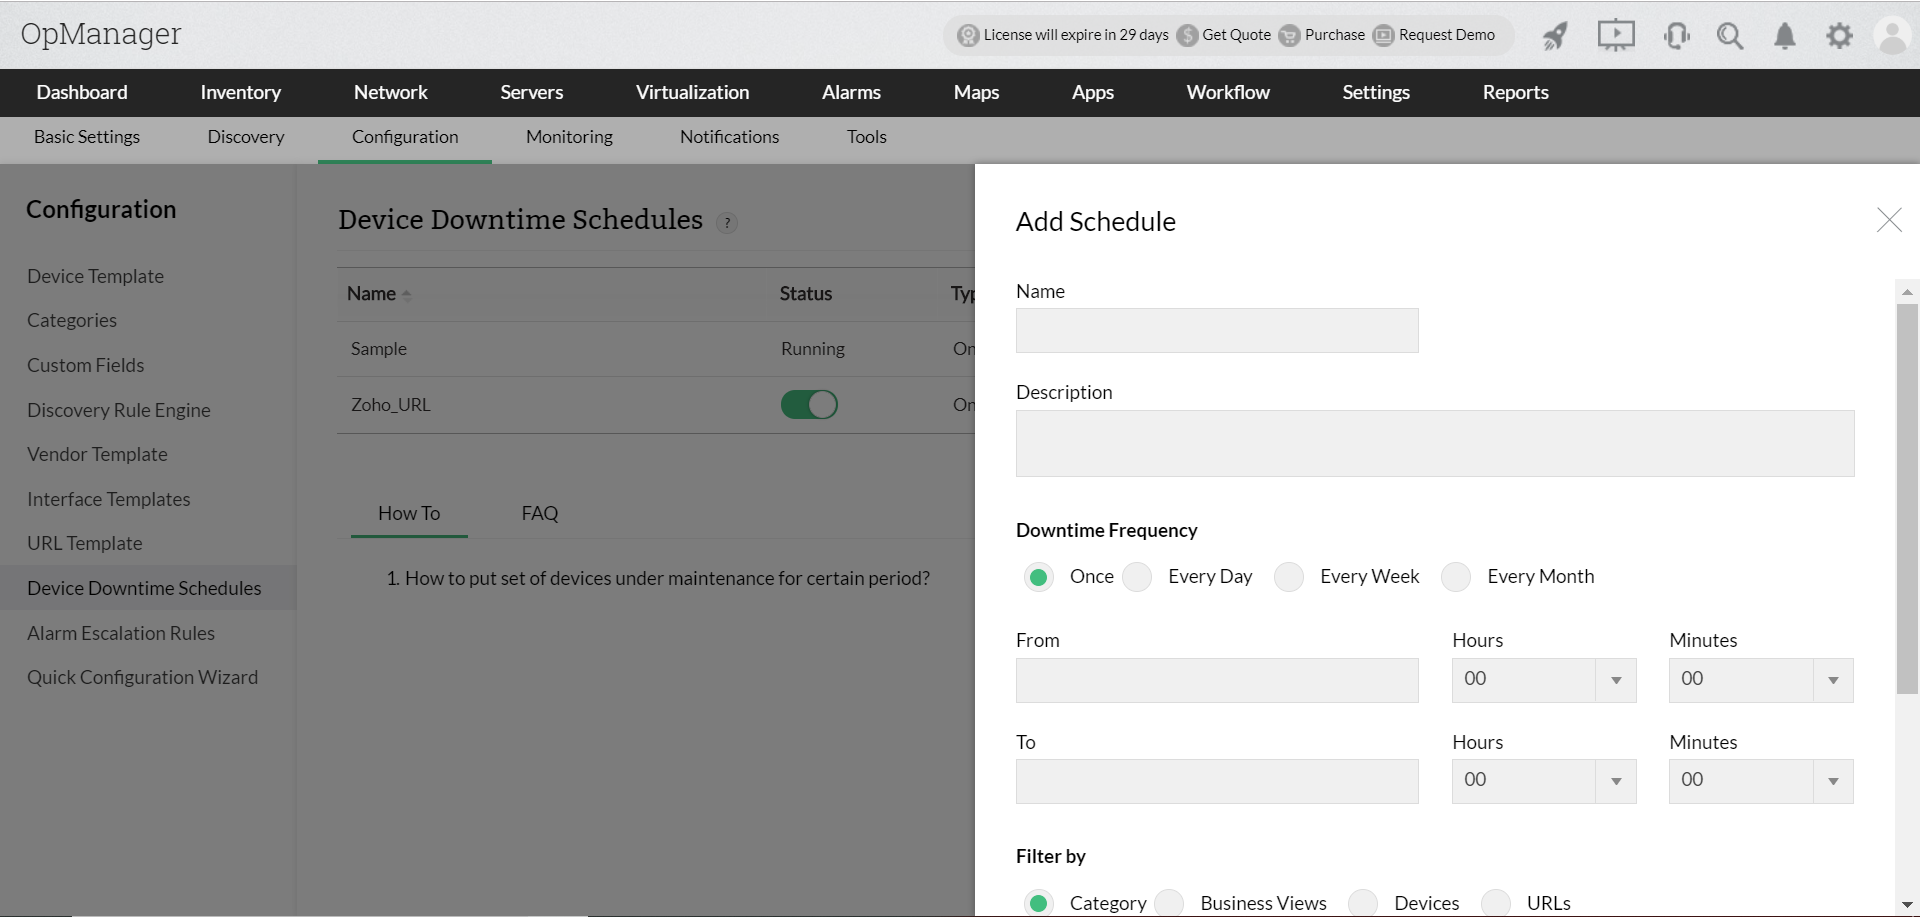Open the alarm bell notifications
1920x917 pixels.
tap(1785, 36)
